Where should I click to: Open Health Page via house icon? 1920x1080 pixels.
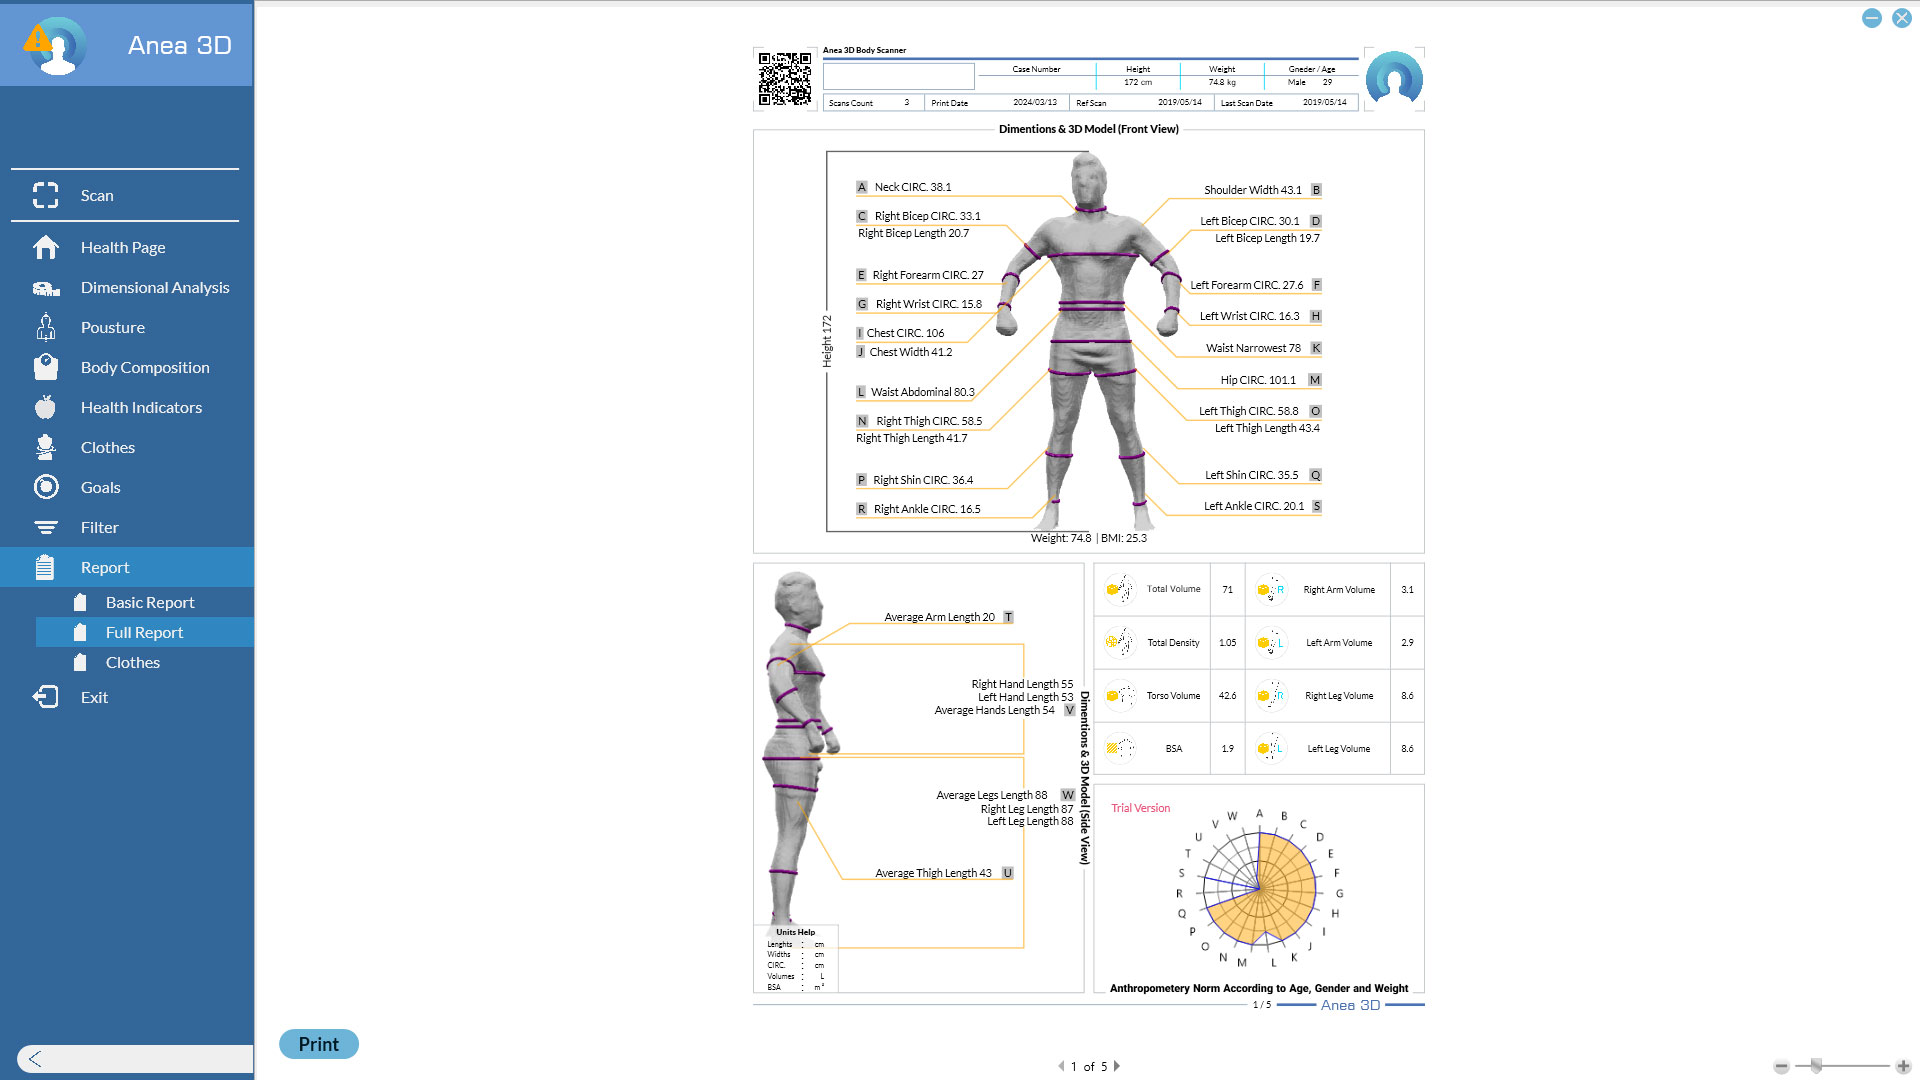click(45, 247)
